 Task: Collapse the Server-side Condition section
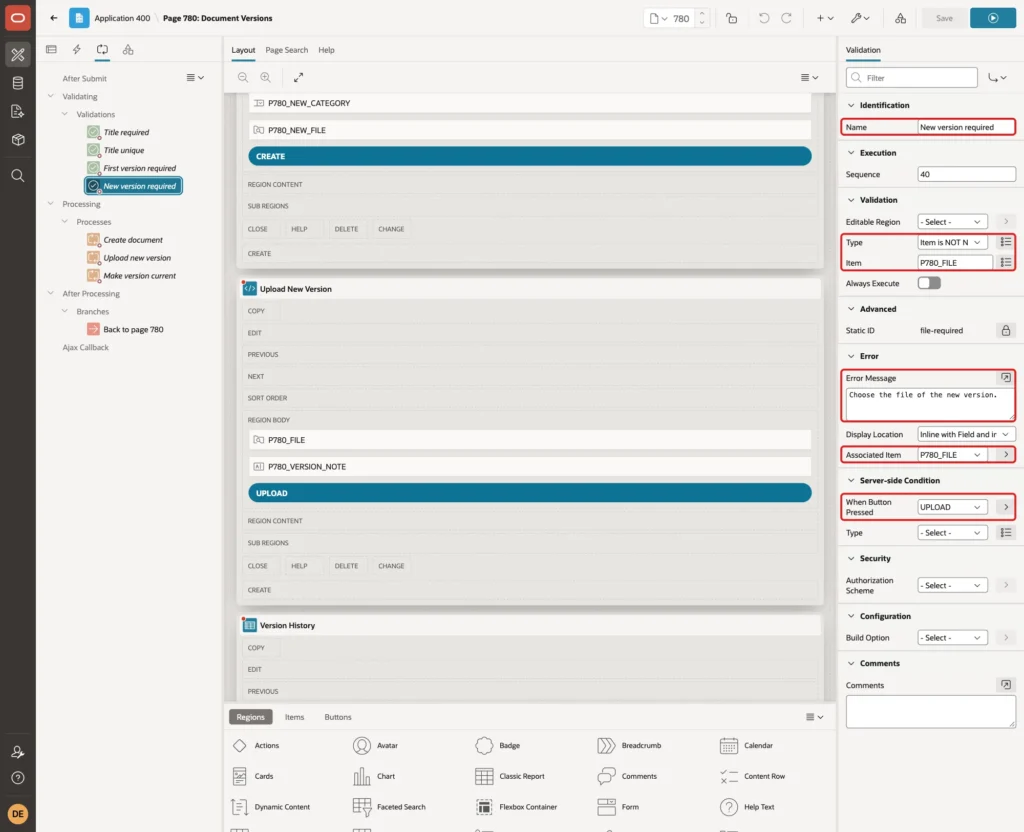pos(851,480)
